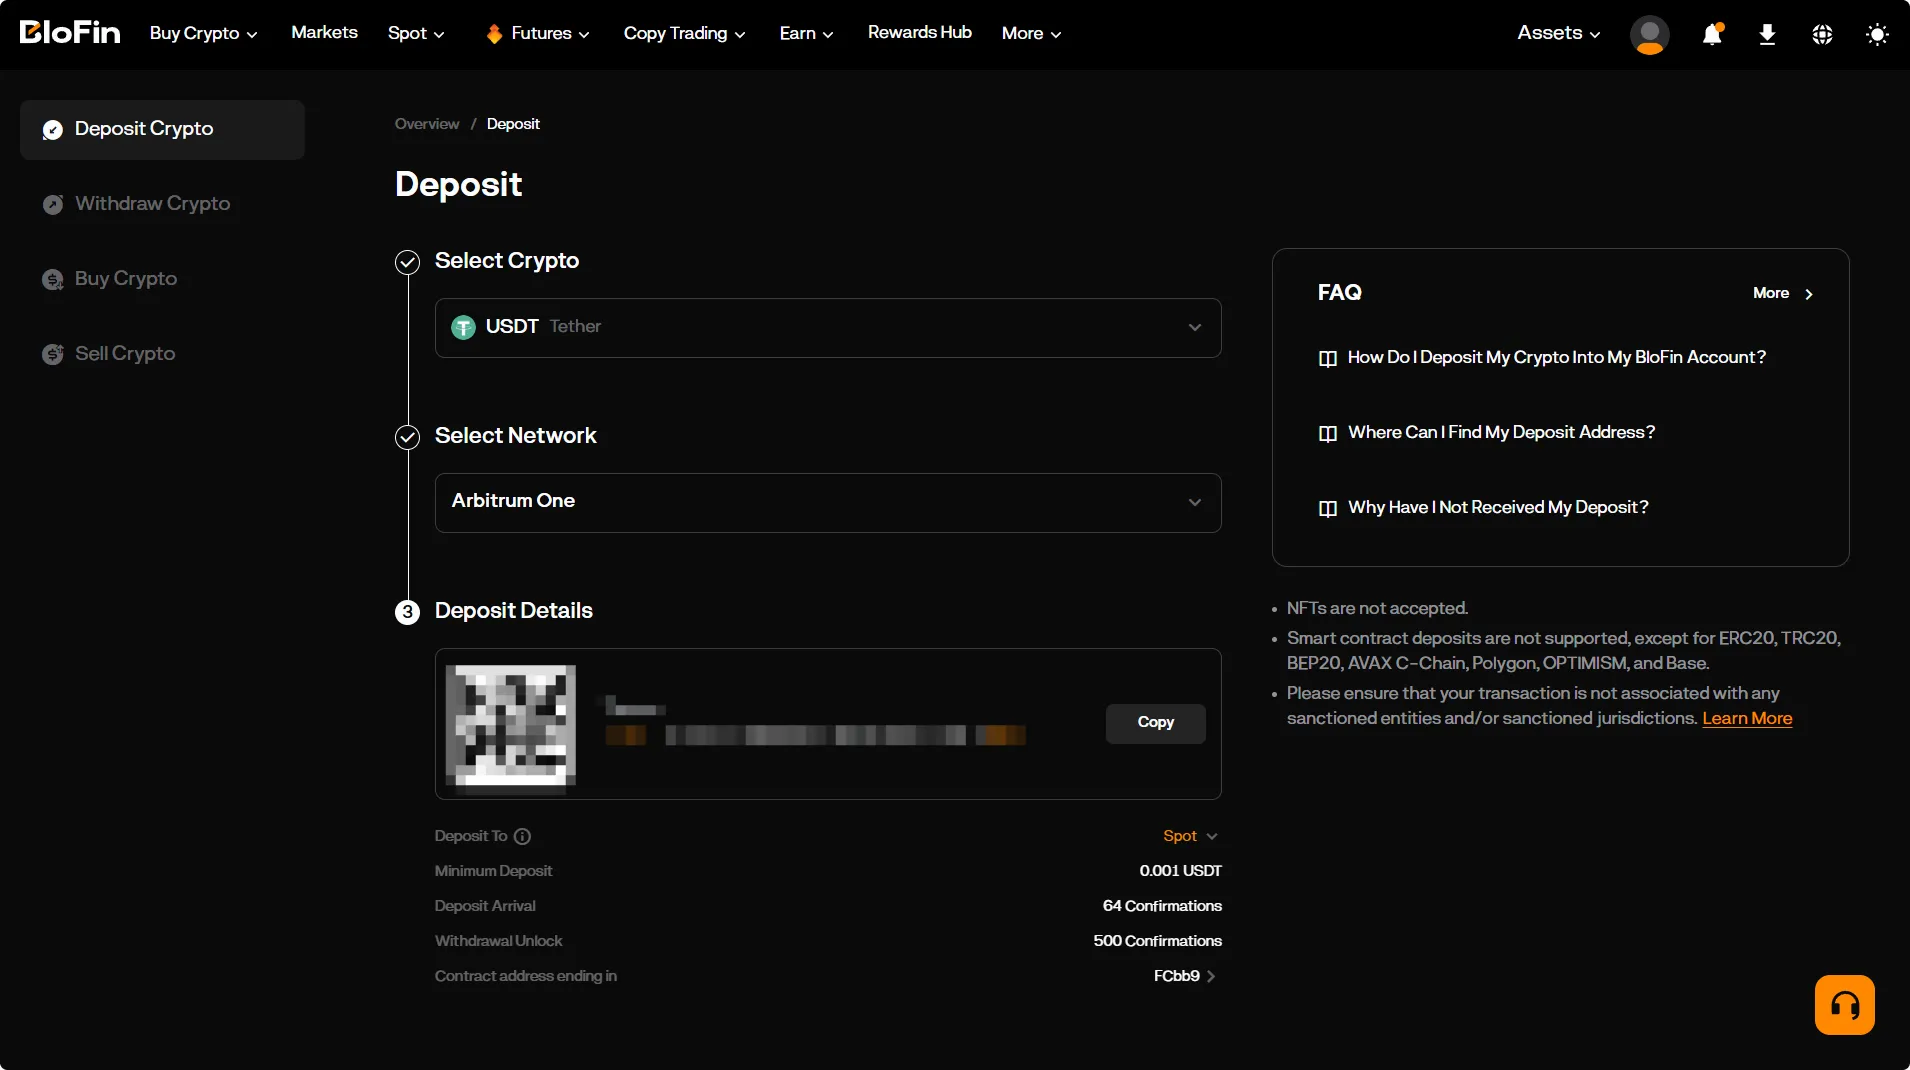This screenshot has height=1070, width=1910.
Task: Click the 500 Confirmations value
Action: pyautogui.click(x=1157, y=941)
